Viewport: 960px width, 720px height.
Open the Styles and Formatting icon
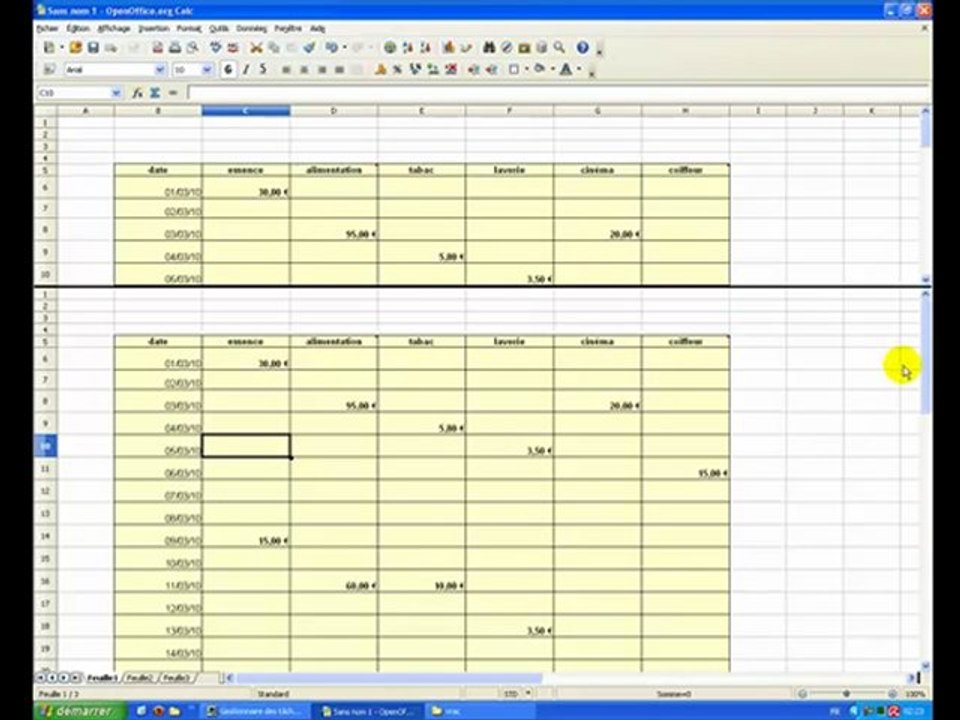tap(50, 70)
